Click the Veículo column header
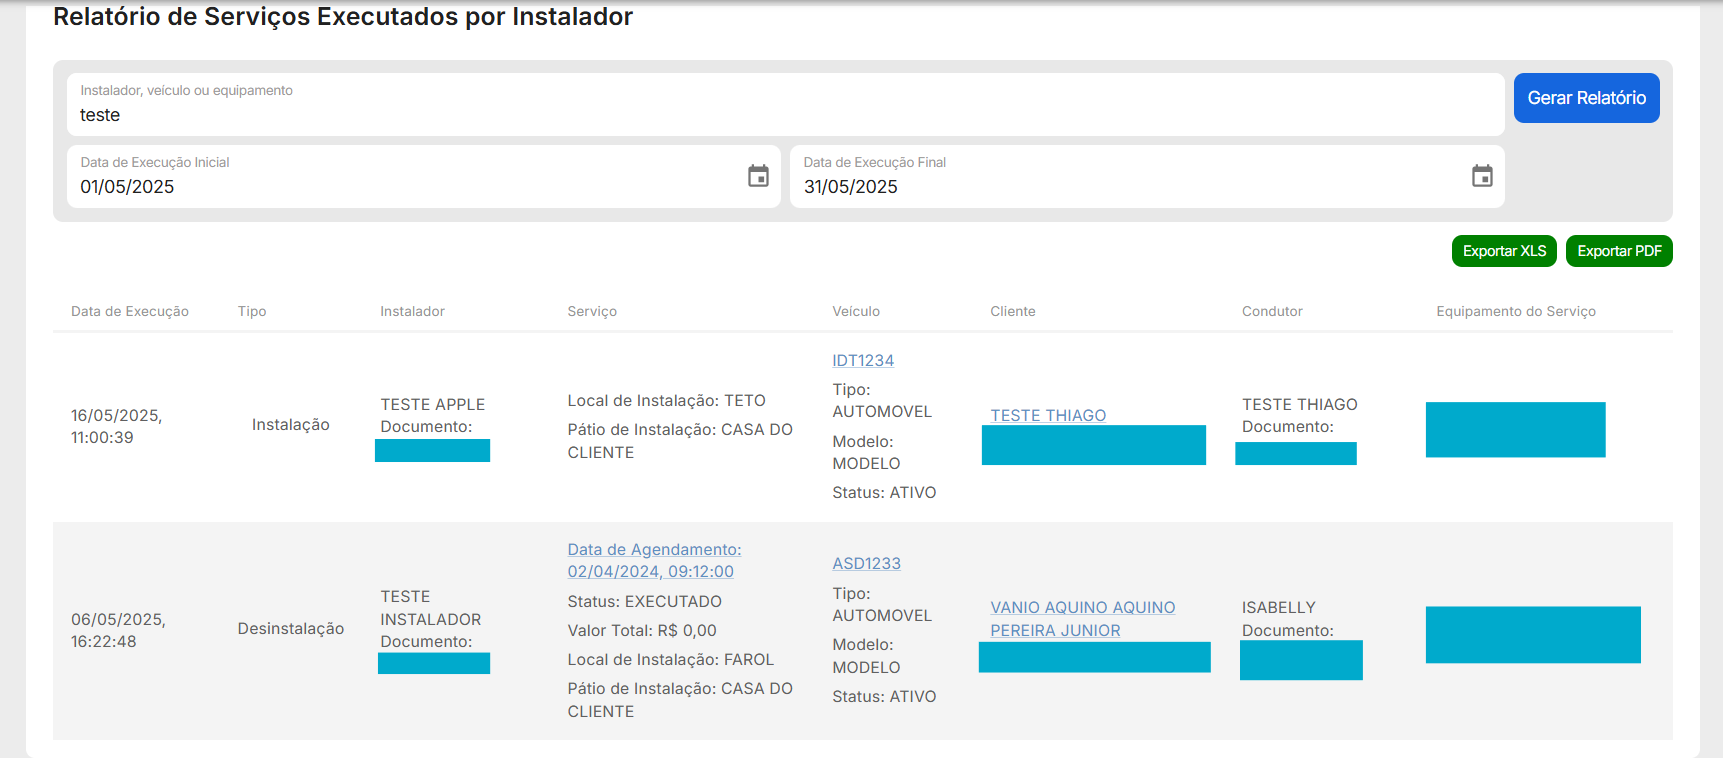1723x758 pixels. coord(856,311)
